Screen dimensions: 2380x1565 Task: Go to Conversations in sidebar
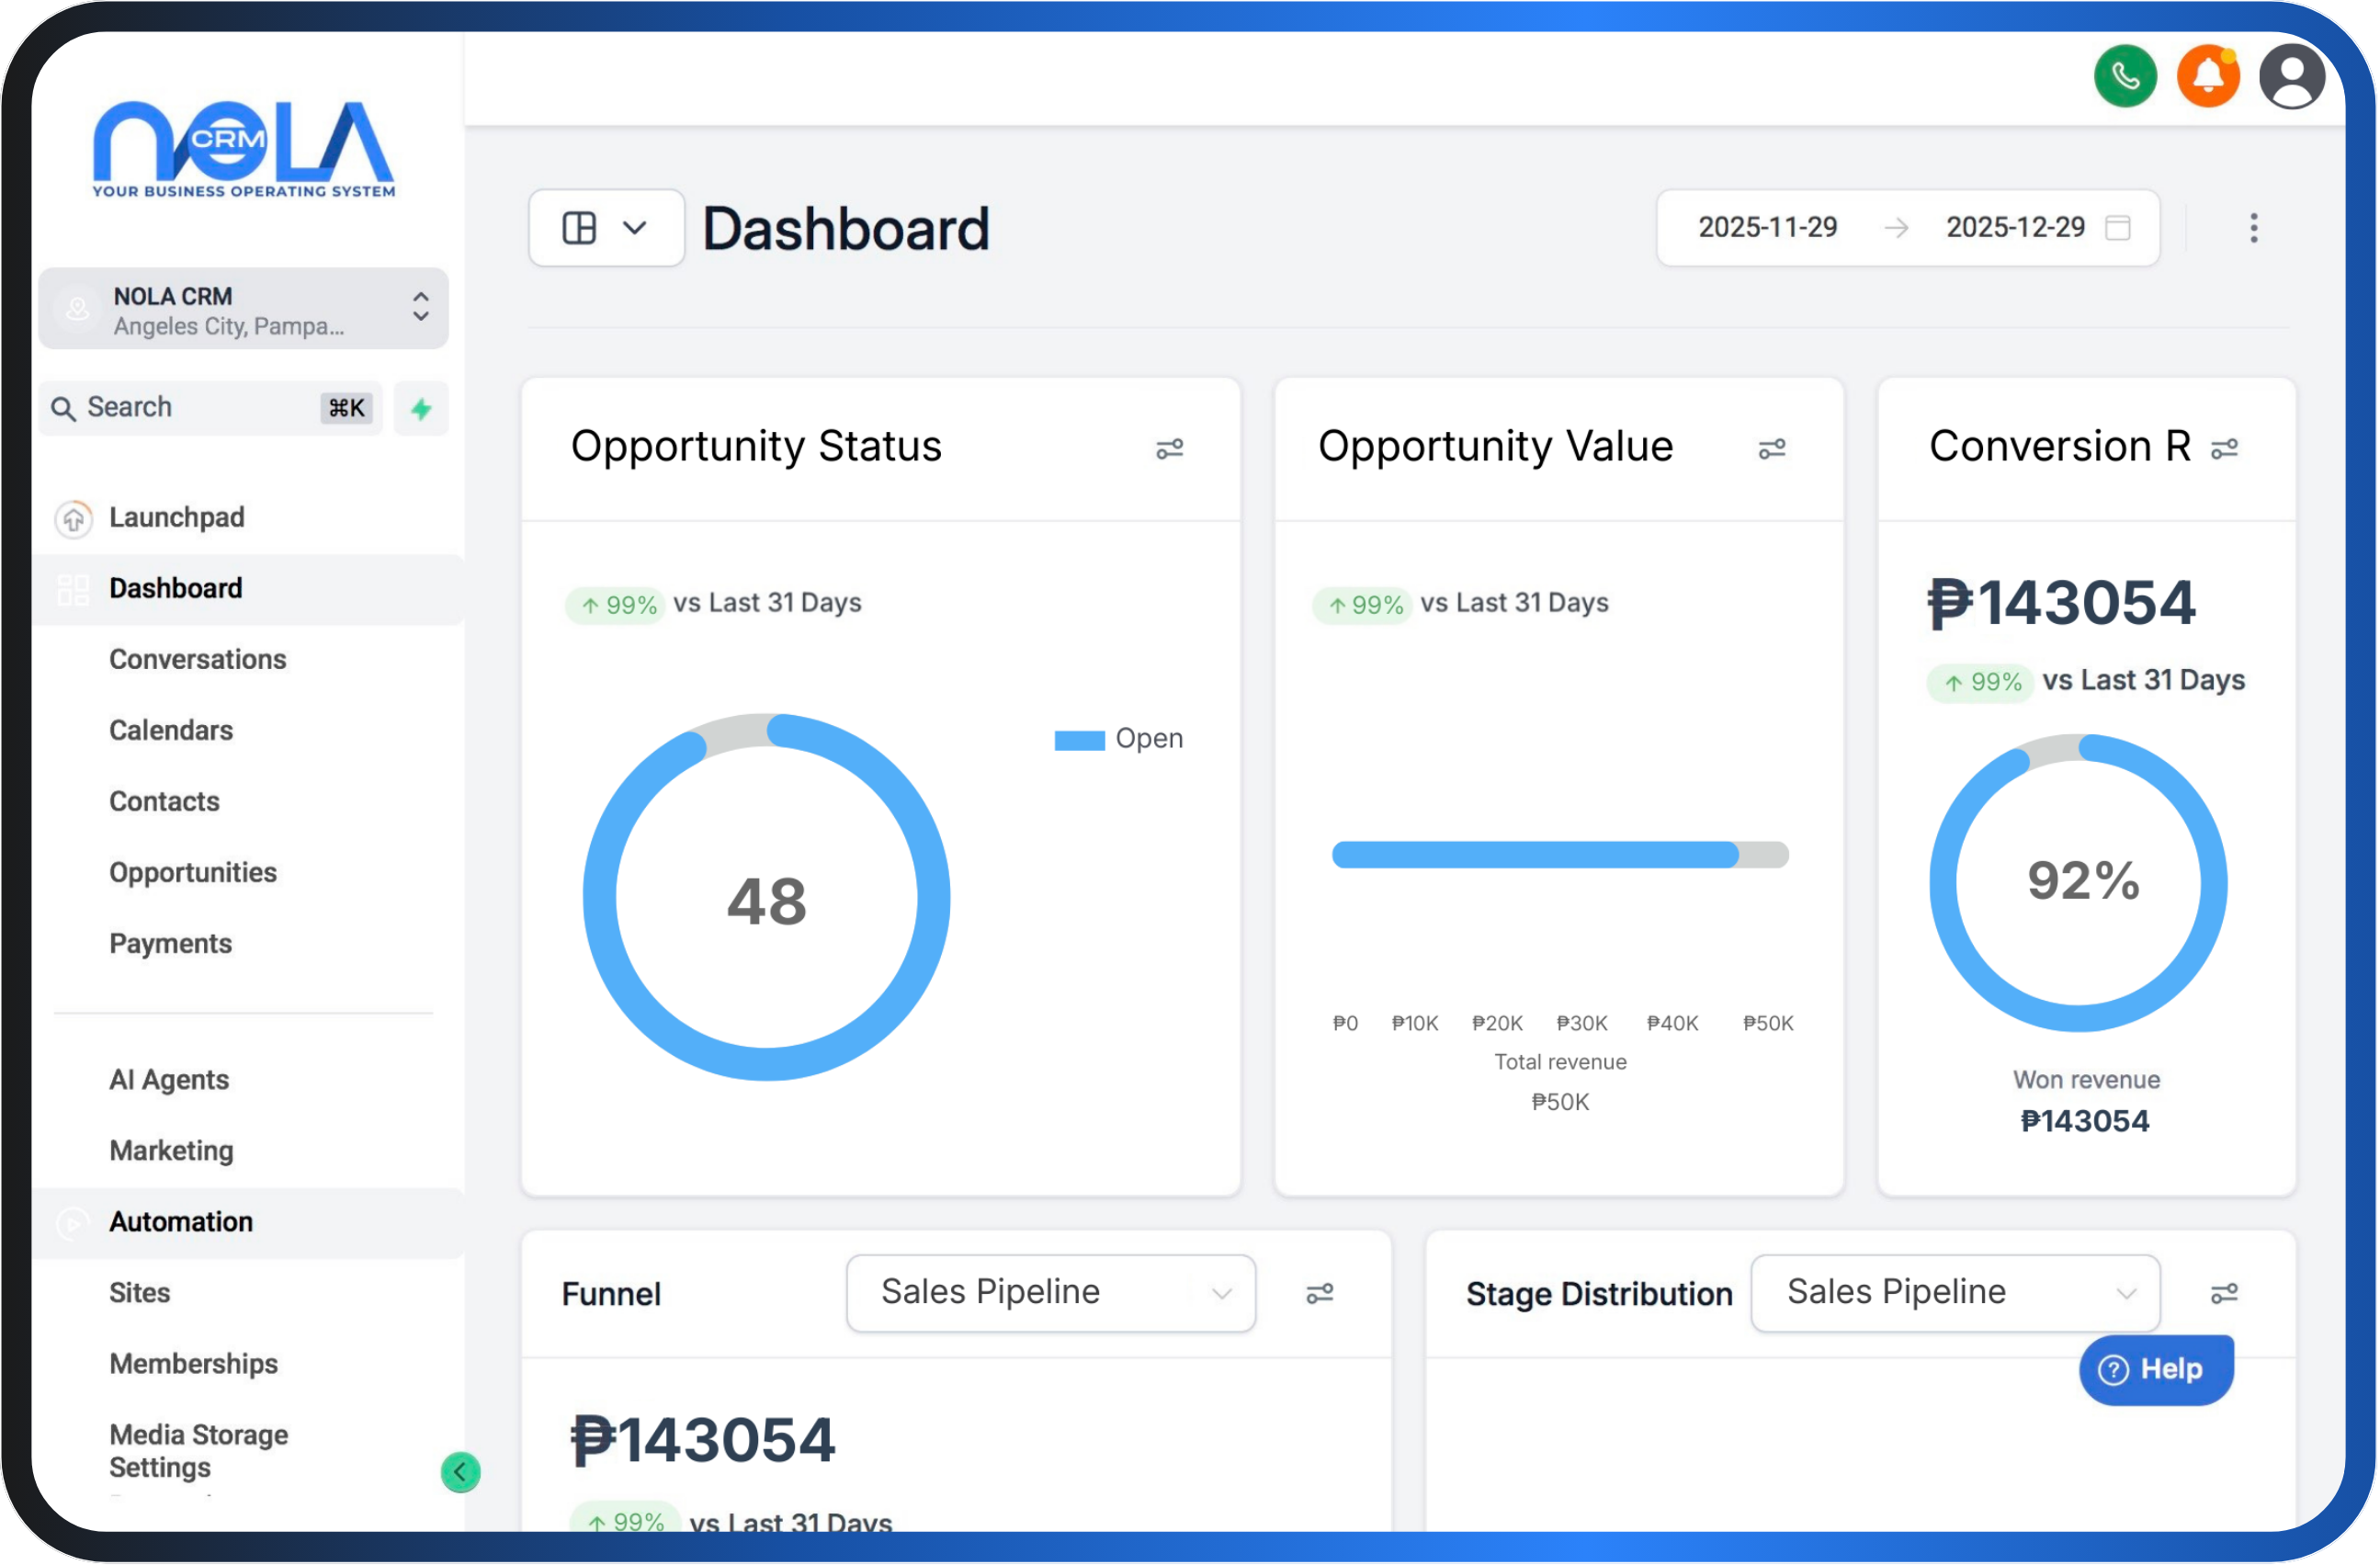[197, 659]
